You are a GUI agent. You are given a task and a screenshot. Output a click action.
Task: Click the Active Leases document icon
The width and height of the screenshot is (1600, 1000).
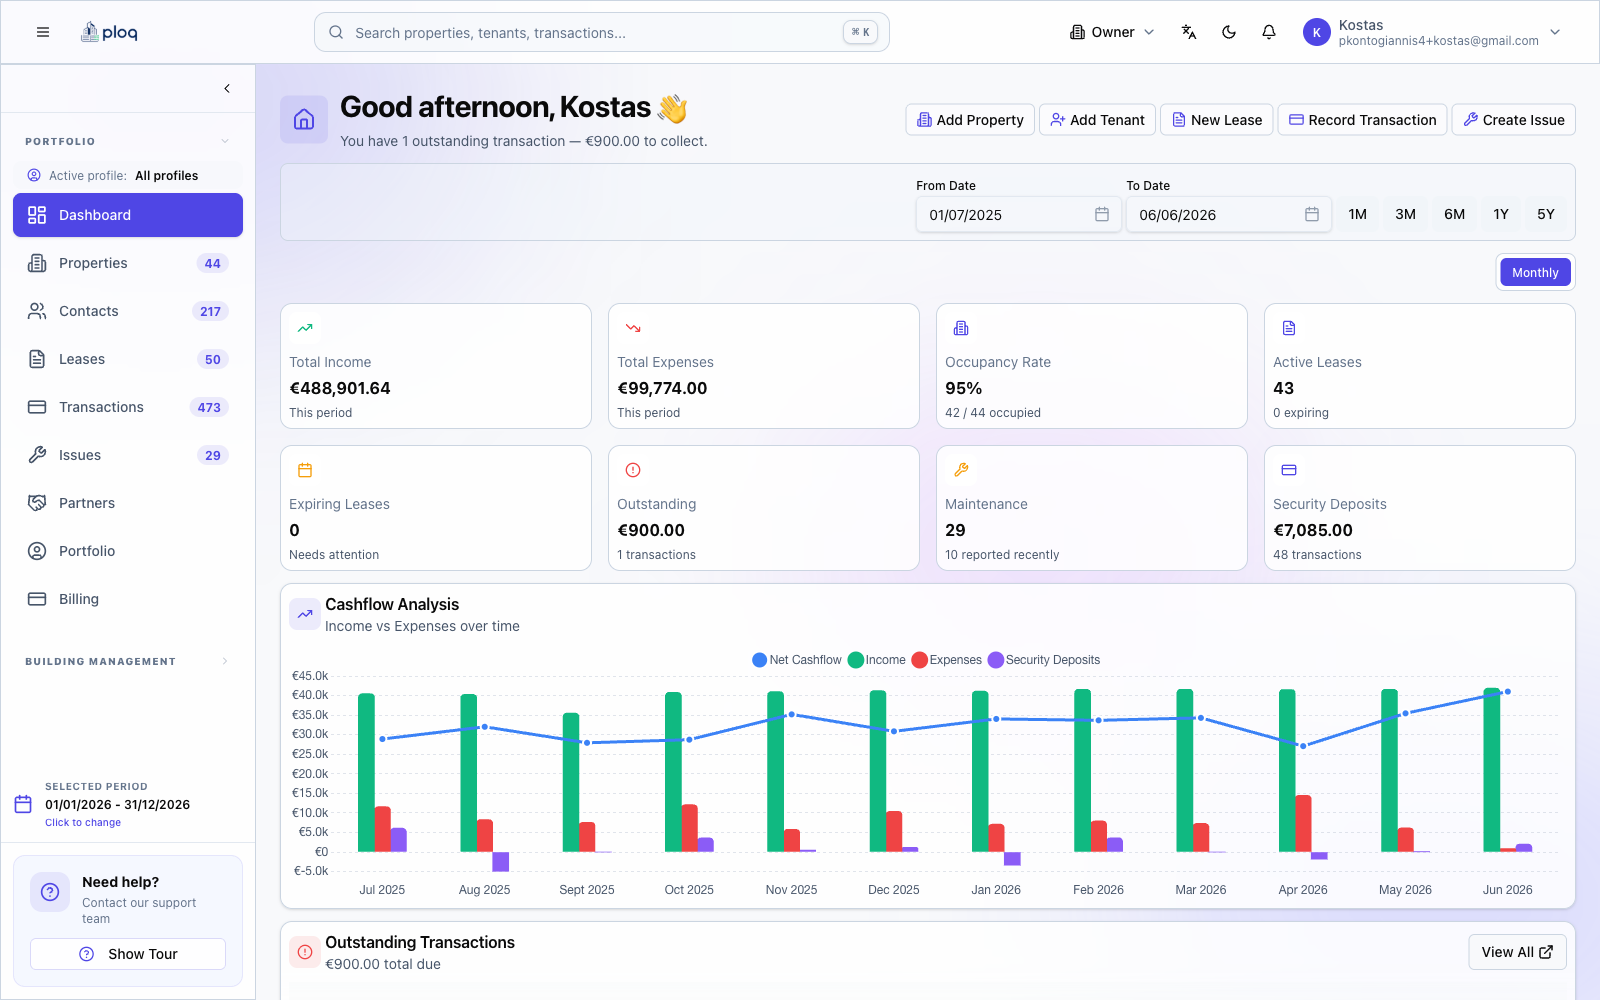(x=1289, y=328)
